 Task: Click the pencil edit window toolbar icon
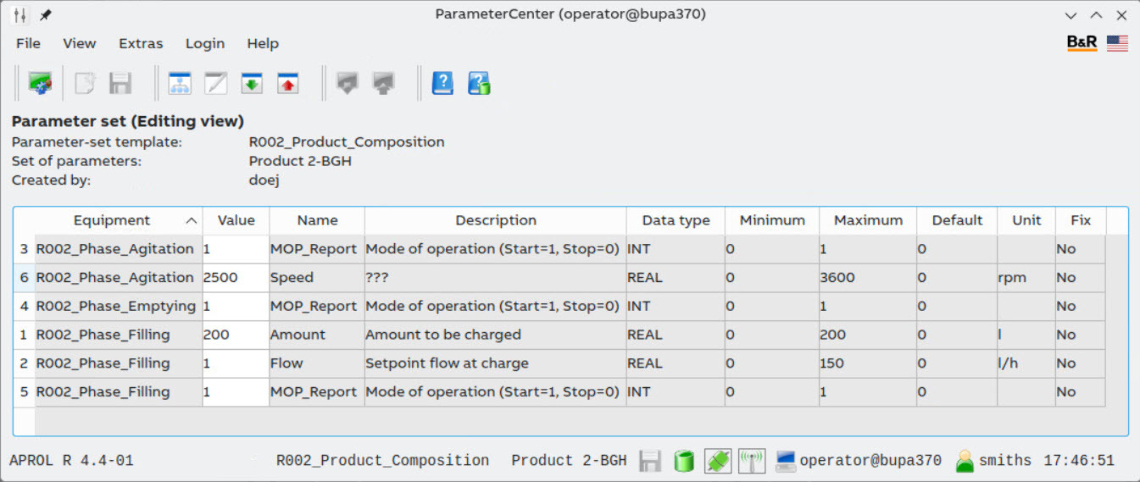[216, 84]
